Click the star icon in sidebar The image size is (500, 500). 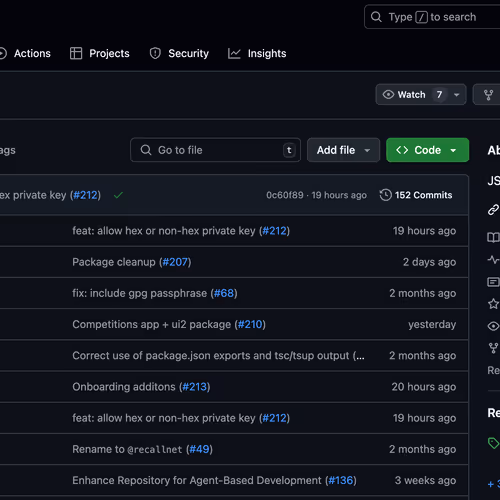[493, 304]
